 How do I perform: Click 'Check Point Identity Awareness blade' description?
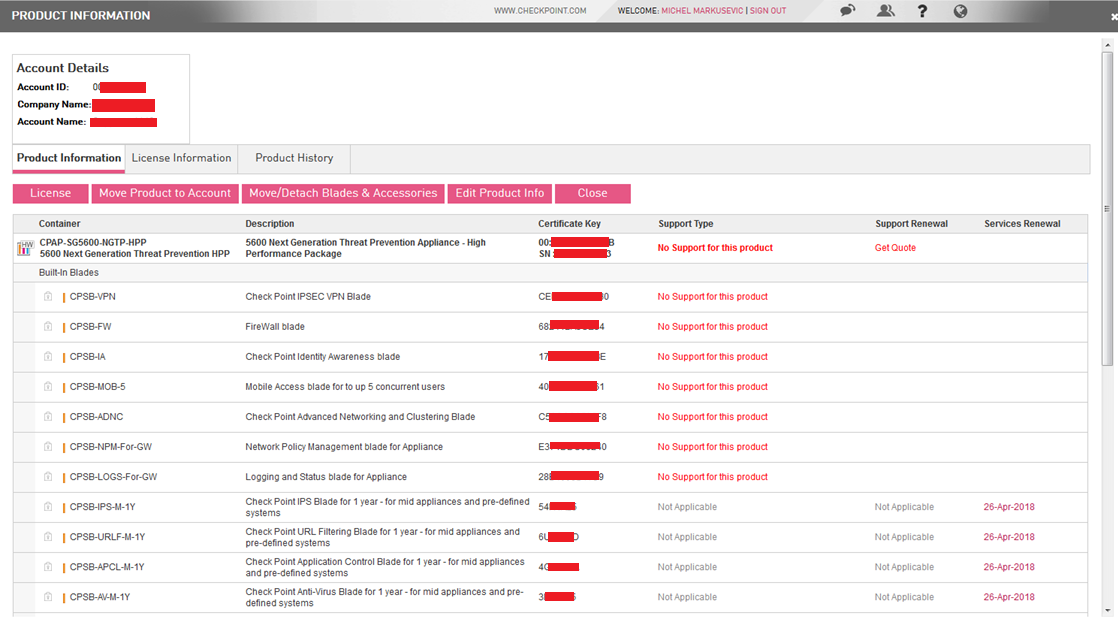pyautogui.click(x=323, y=356)
